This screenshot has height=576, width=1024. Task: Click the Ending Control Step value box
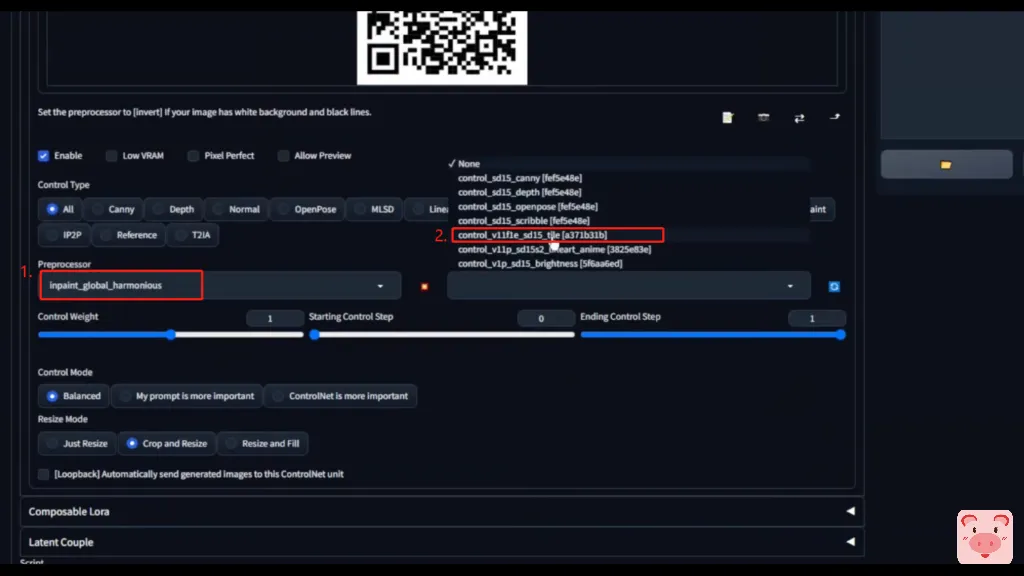click(817, 318)
